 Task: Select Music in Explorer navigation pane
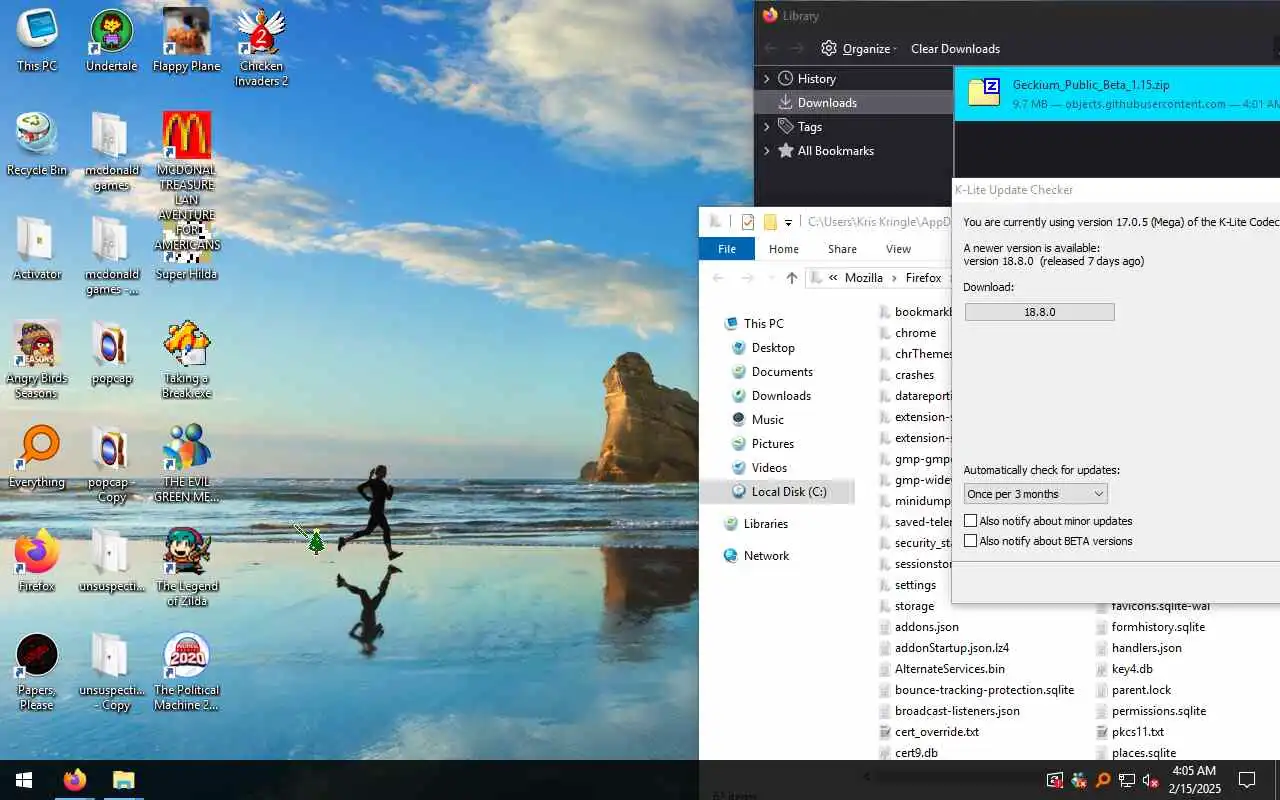767,419
